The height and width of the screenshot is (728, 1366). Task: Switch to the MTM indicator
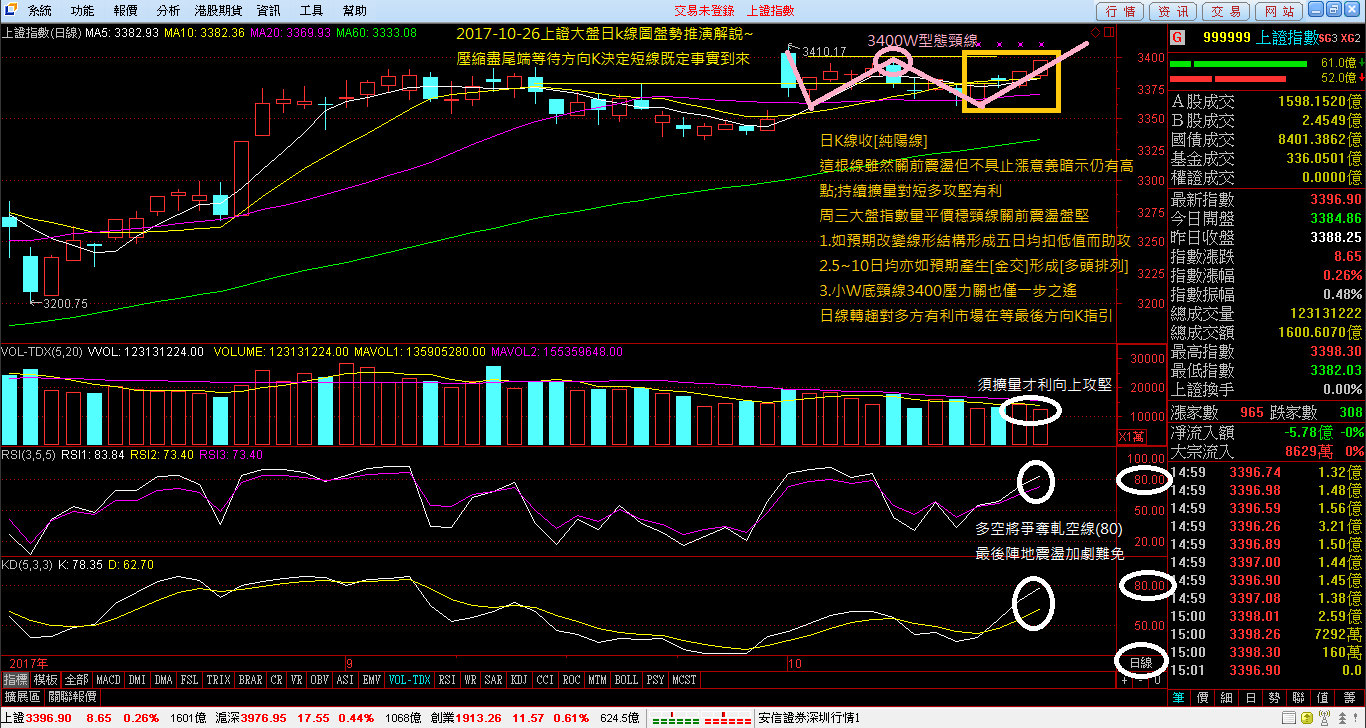597,680
